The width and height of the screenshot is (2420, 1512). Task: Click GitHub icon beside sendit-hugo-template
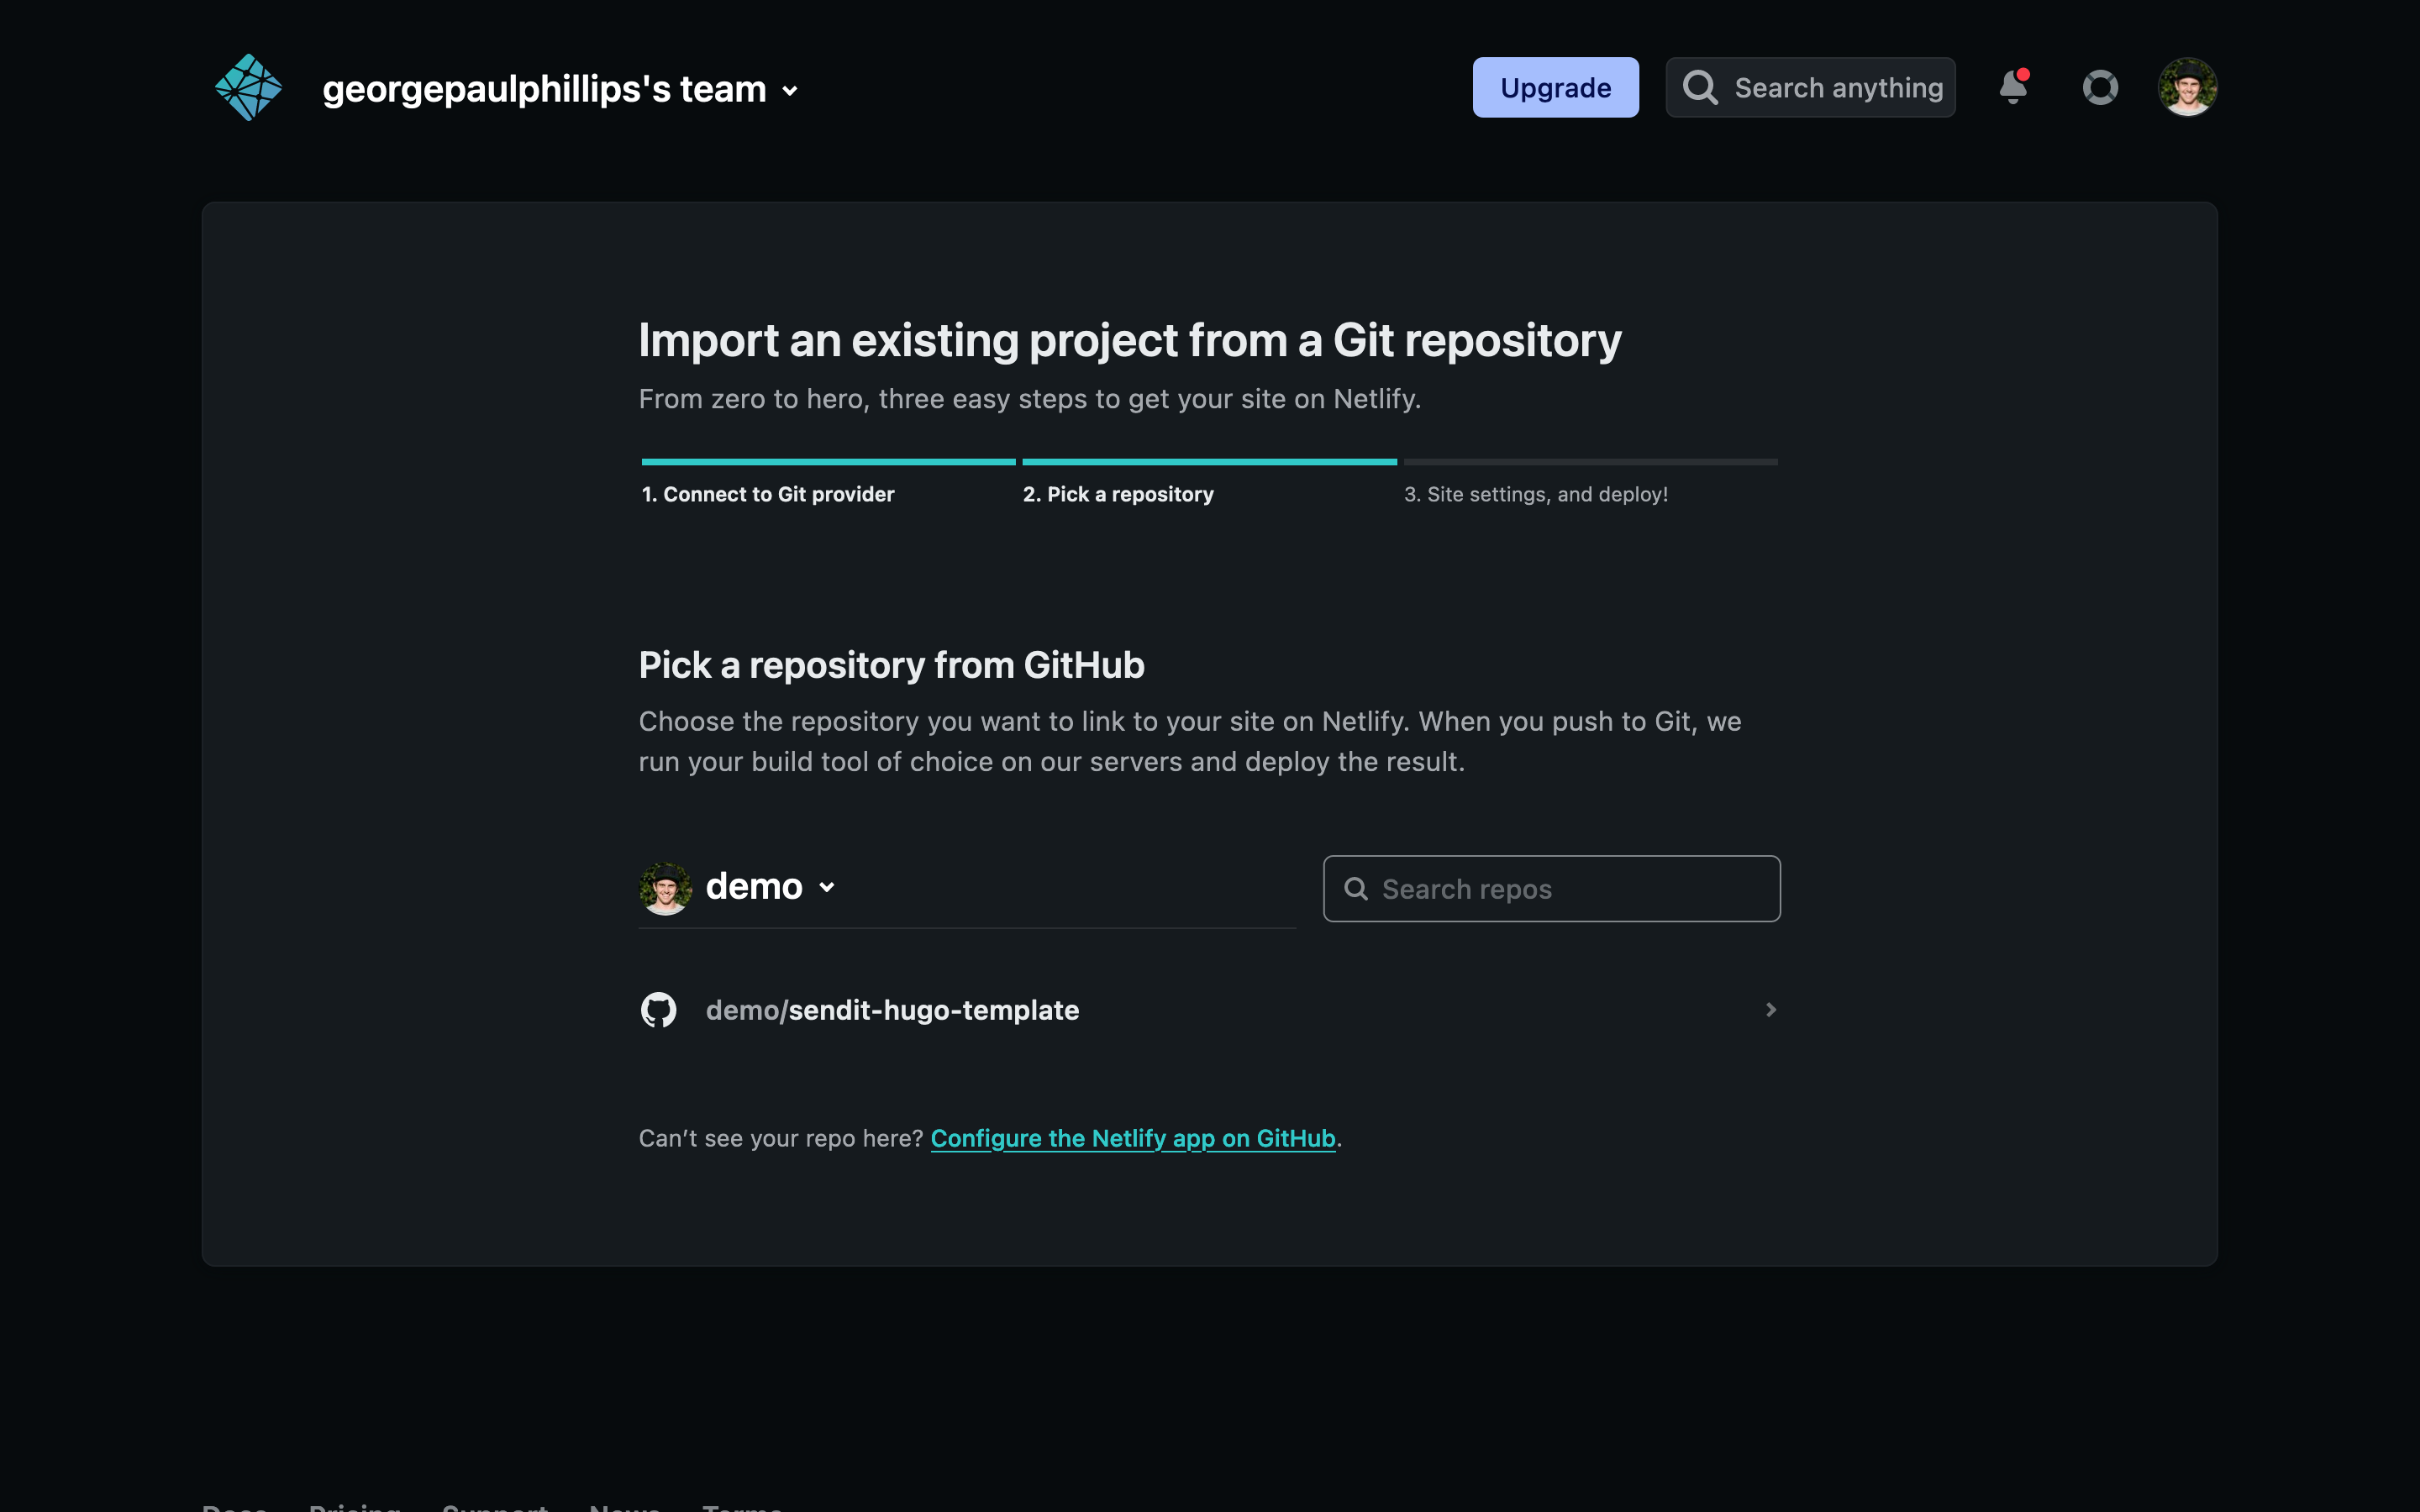[658, 1010]
